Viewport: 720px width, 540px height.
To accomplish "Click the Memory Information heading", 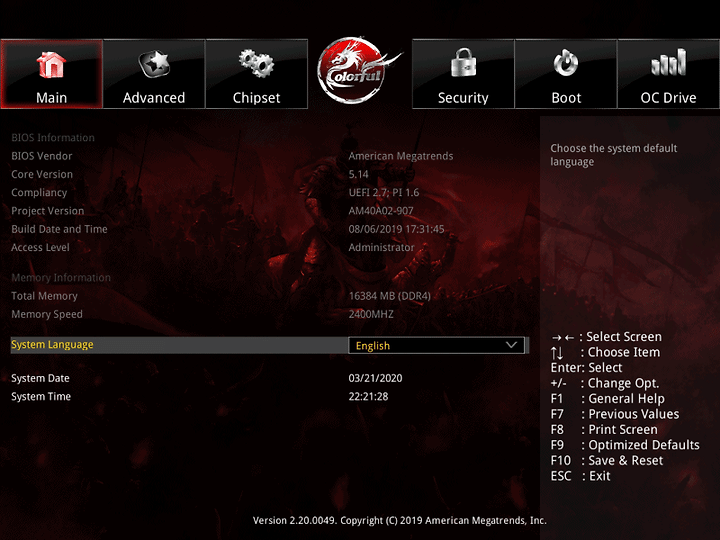I will (x=61, y=278).
